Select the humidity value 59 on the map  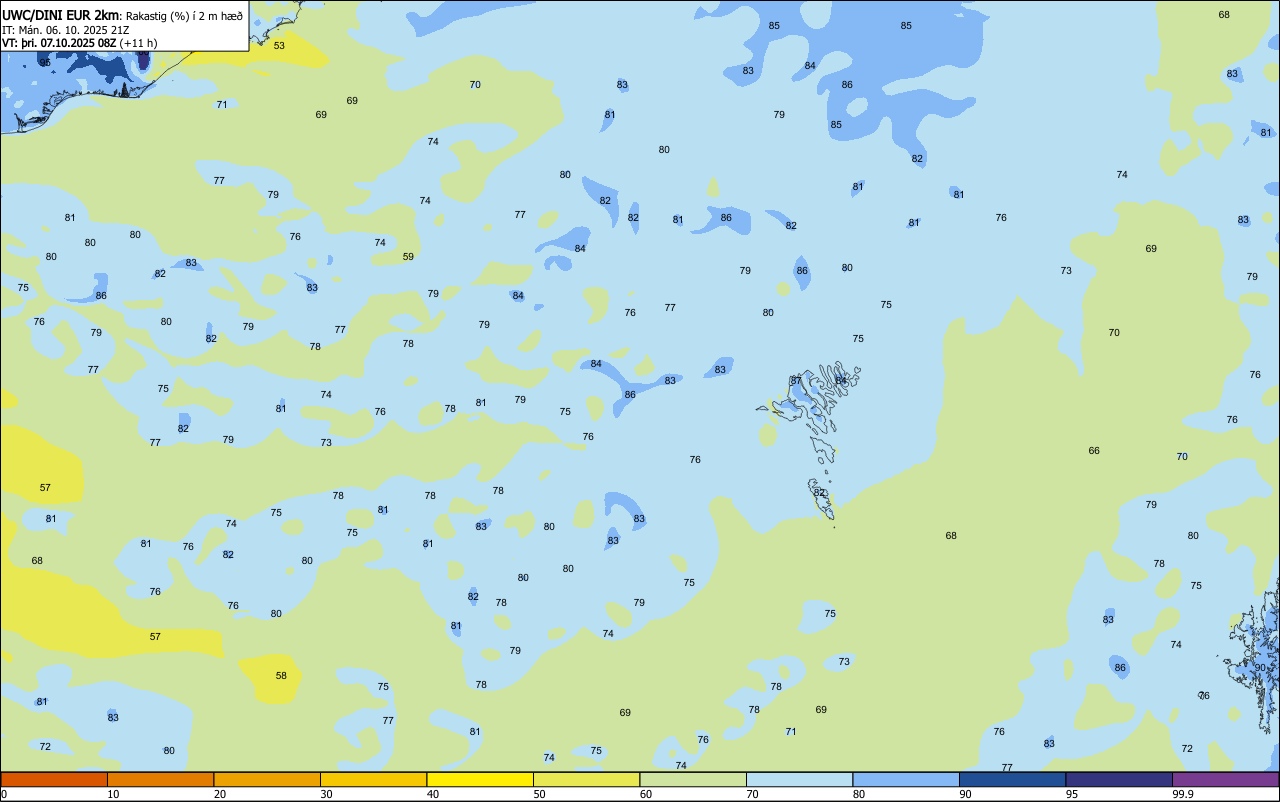tap(408, 257)
